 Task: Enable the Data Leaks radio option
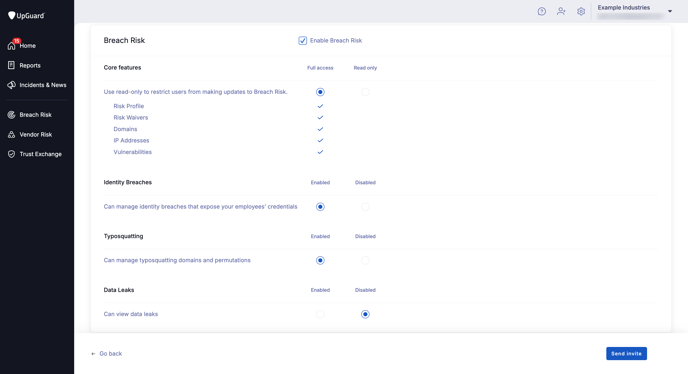coord(320,314)
